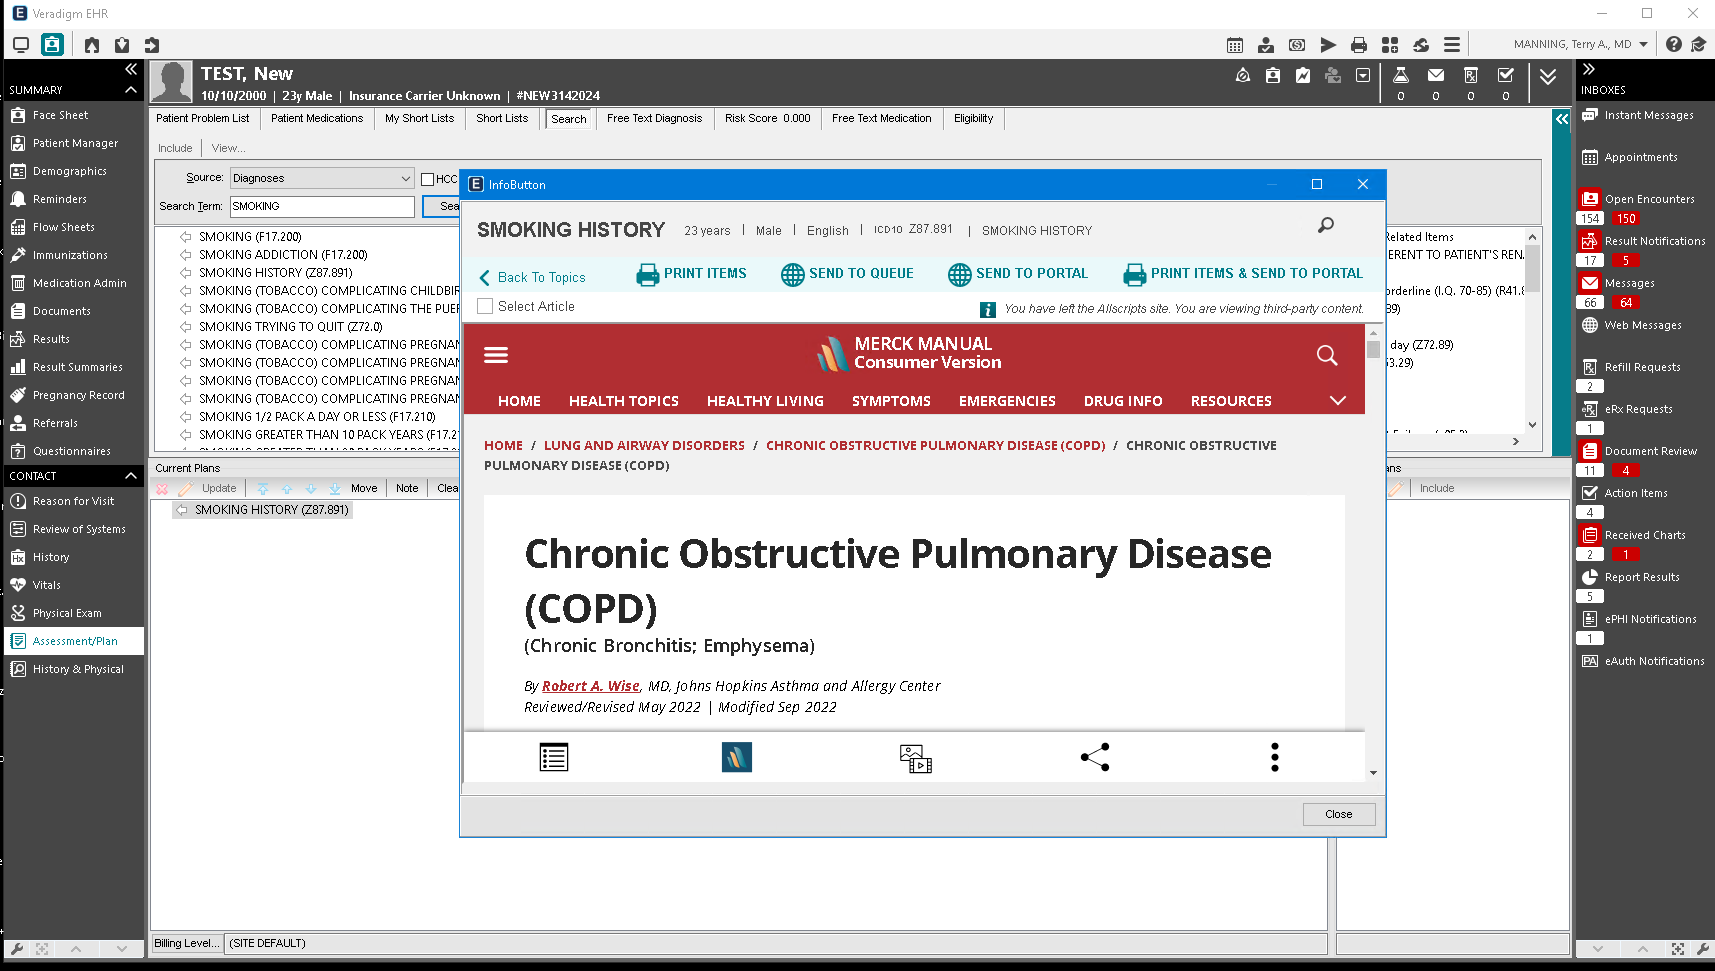Click inside the Search Term field showing SMOKING
Screen dimensions: 1715x971
(321, 206)
